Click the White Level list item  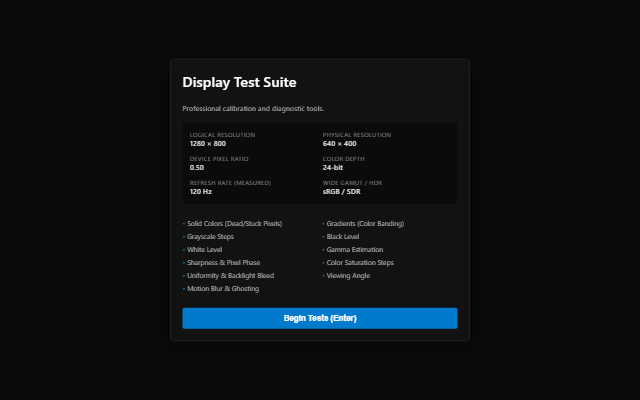pyautogui.click(x=202, y=250)
